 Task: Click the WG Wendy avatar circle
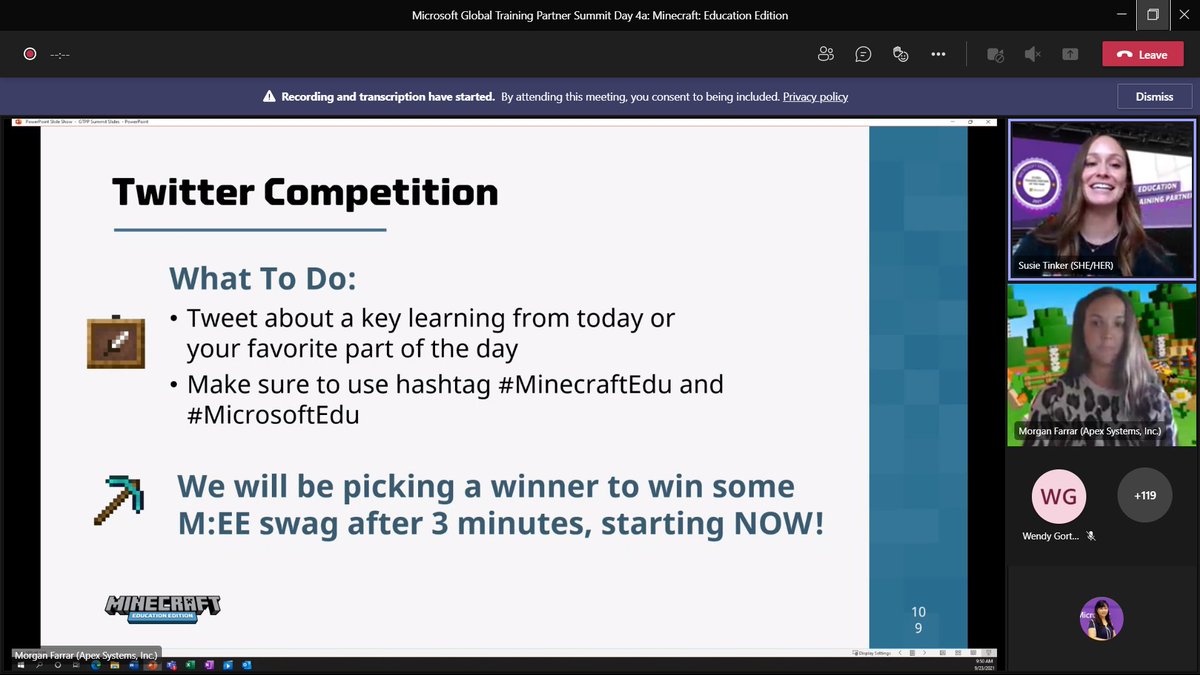[1059, 494]
